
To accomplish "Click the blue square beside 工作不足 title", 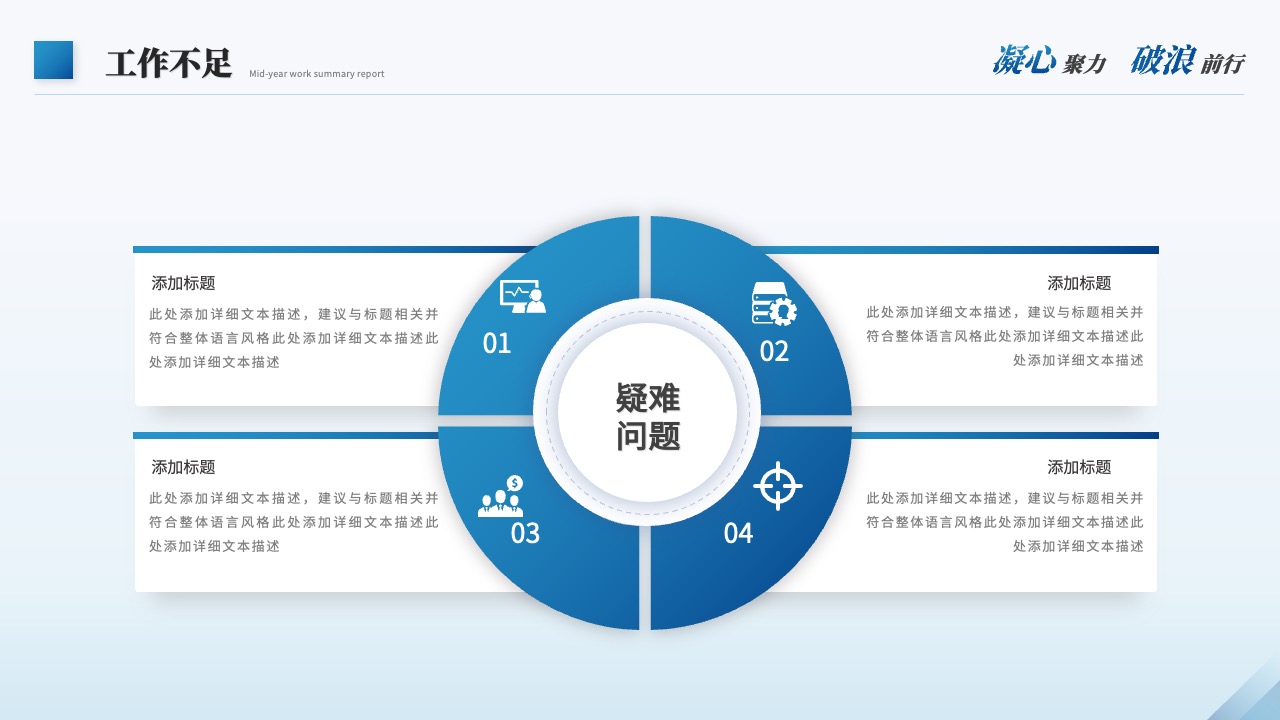I will tap(54, 60).
